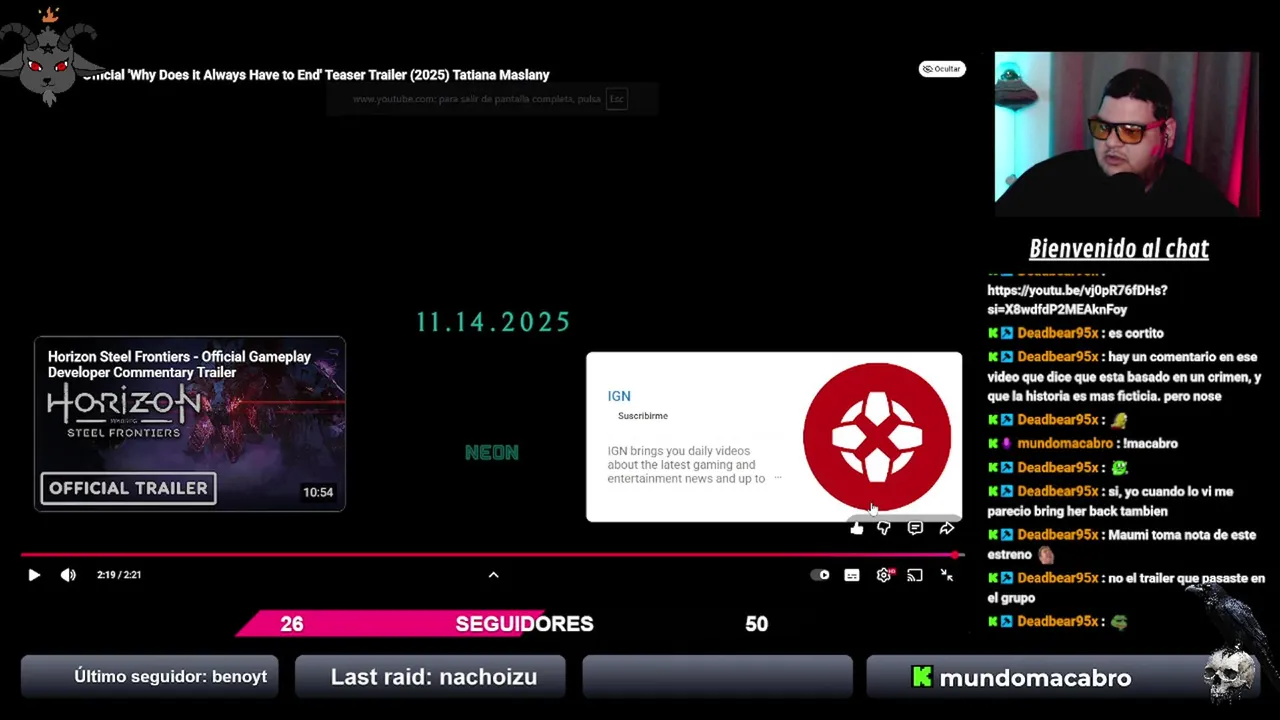Like the video with the thumbs-up icon
The width and height of the screenshot is (1280, 720).
pos(857,528)
